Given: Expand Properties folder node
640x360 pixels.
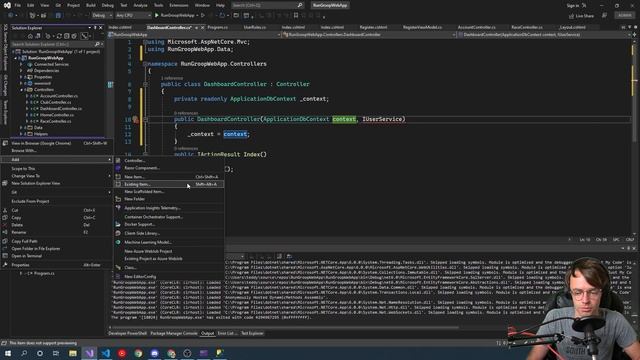Looking at the screenshot, I should click(x=21, y=77).
